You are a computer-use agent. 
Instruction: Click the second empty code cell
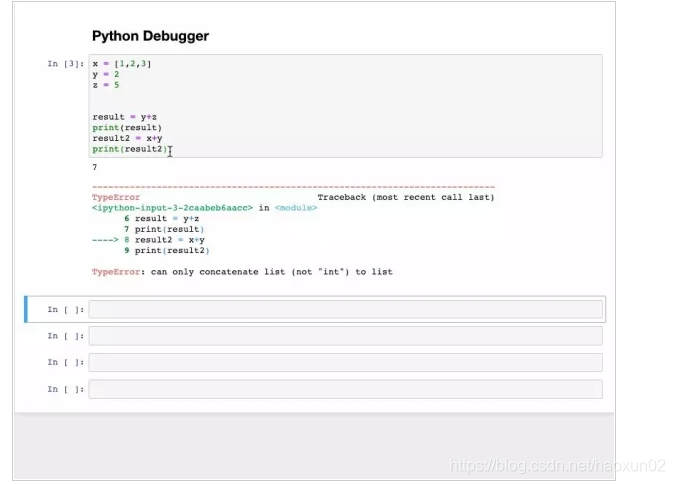click(x=345, y=336)
